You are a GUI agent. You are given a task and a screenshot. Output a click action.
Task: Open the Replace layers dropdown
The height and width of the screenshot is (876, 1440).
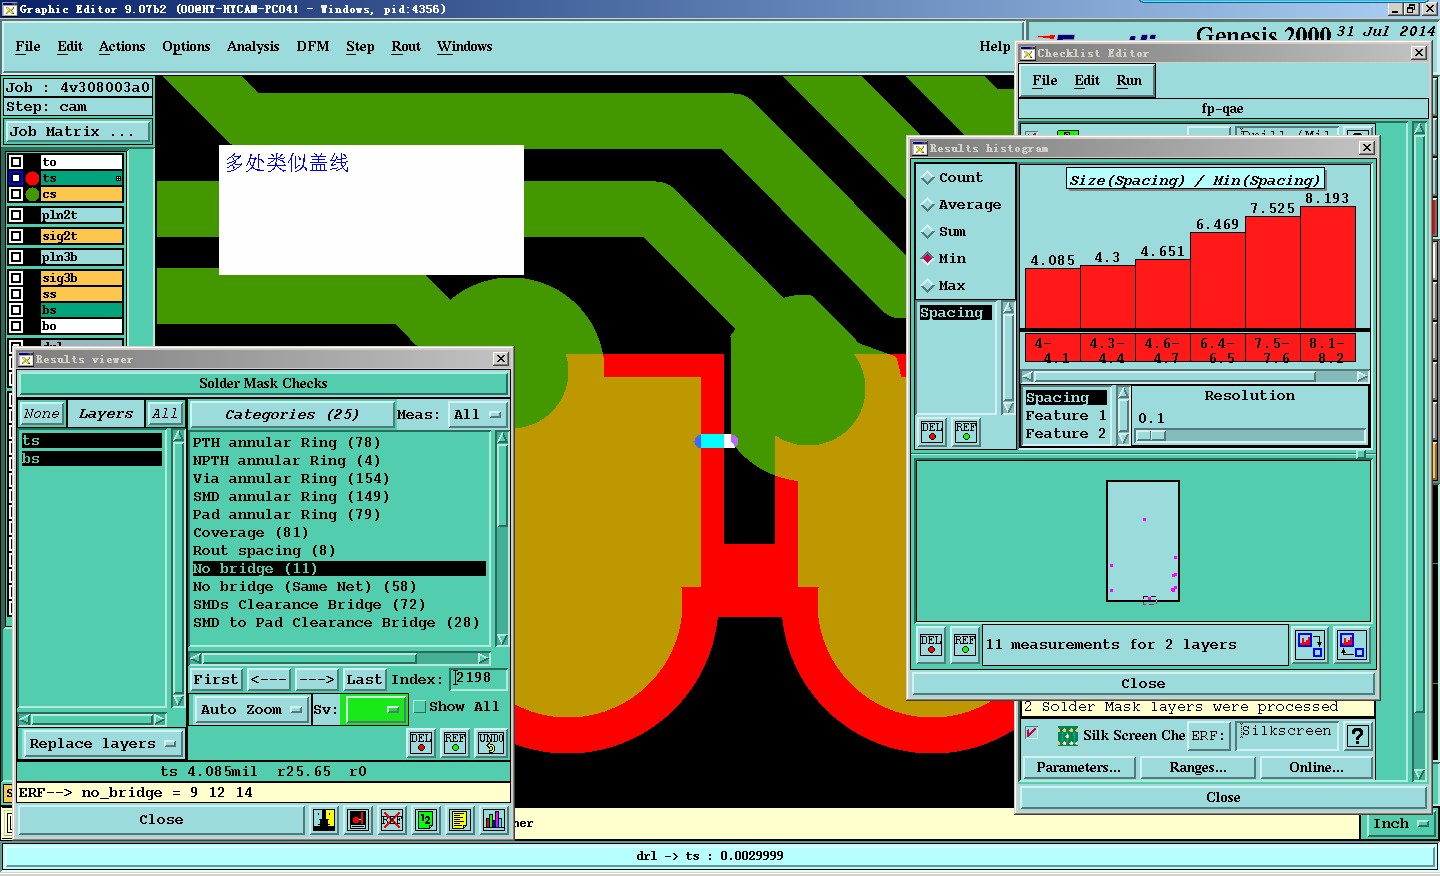[102, 744]
